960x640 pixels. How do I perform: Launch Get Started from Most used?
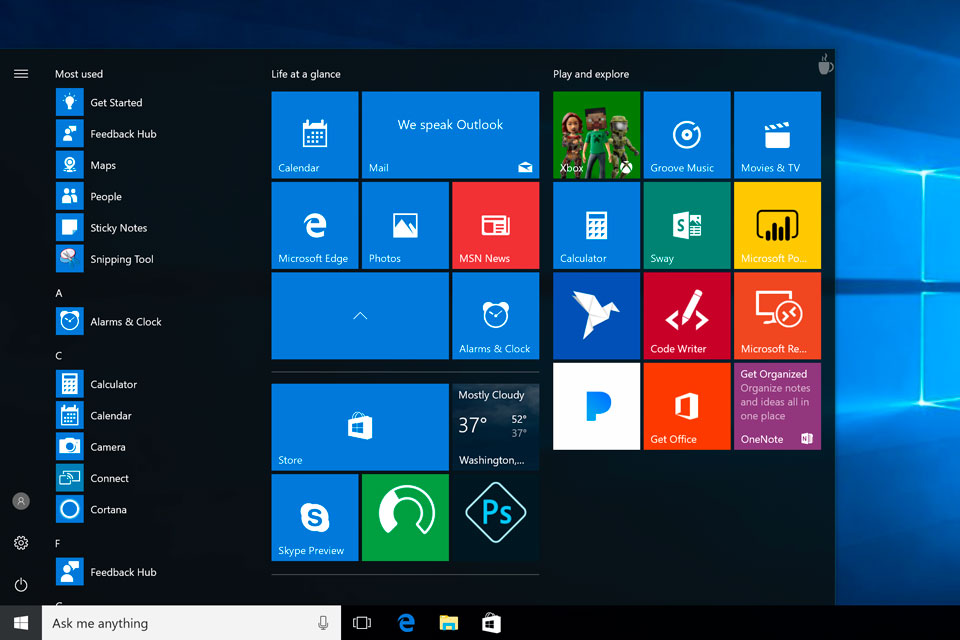(99, 102)
